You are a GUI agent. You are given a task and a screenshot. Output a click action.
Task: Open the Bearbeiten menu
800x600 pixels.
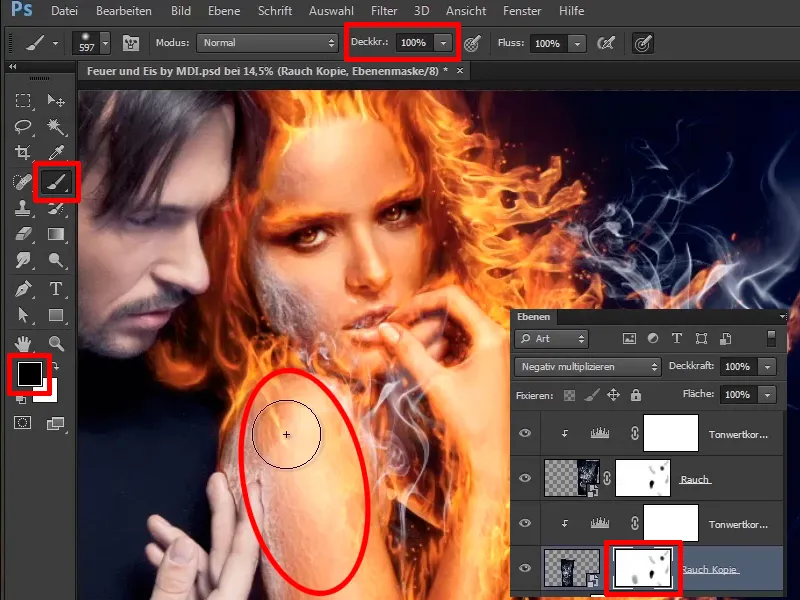[x=123, y=11]
